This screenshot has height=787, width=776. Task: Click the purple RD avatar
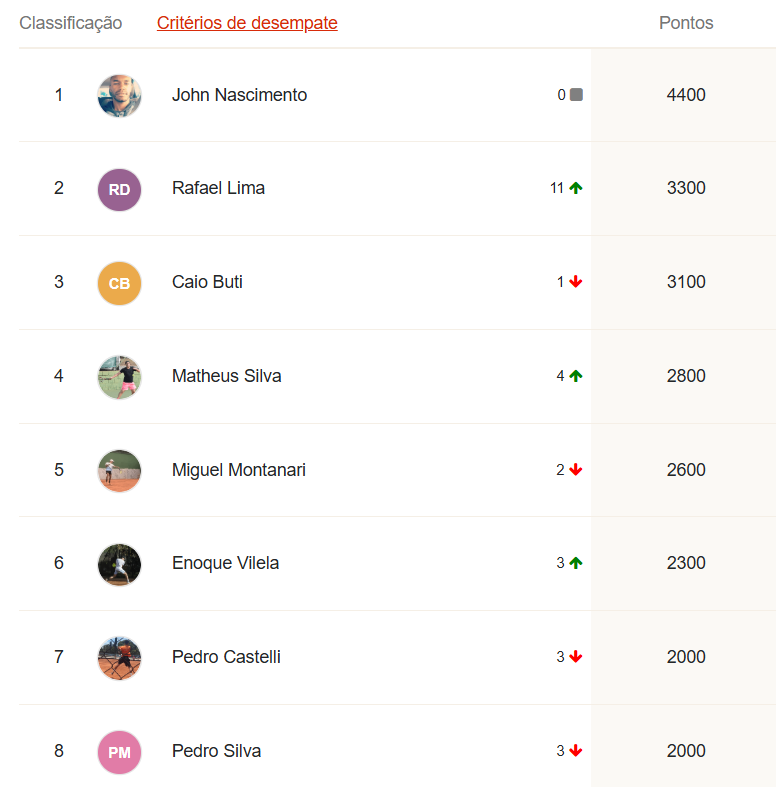coord(119,190)
